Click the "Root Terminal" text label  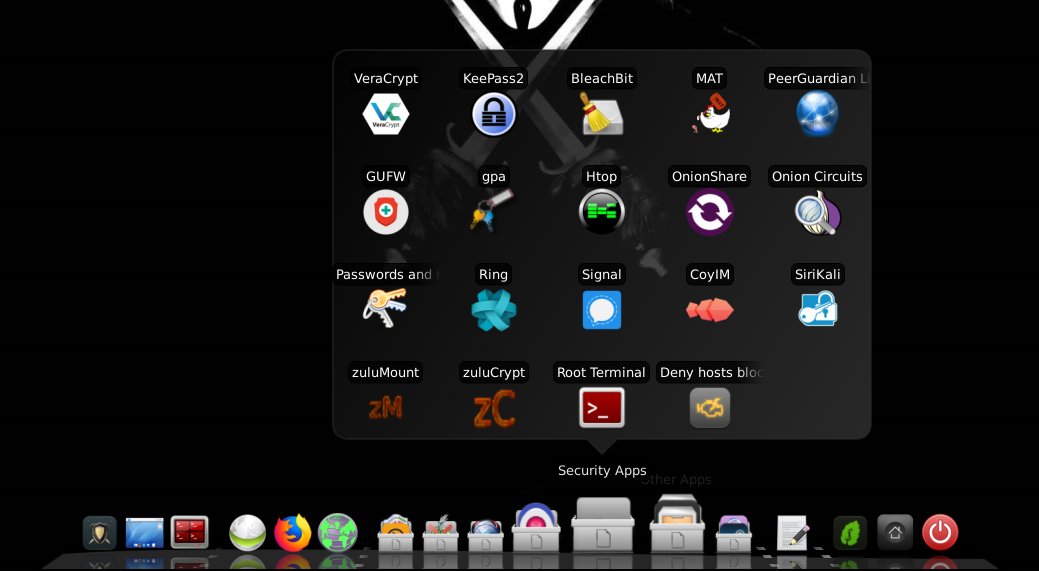[601, 372]
